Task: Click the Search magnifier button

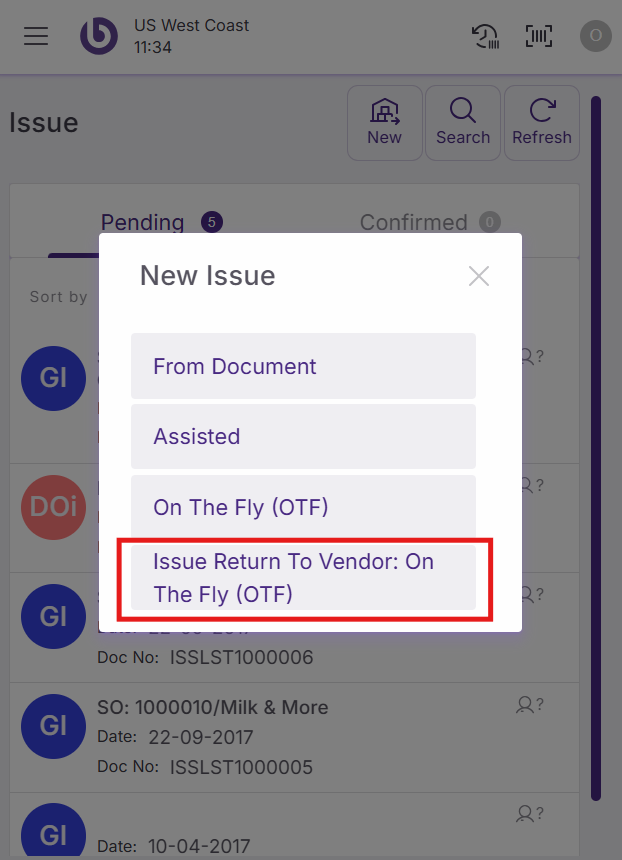Action: [x=463, y=123]
